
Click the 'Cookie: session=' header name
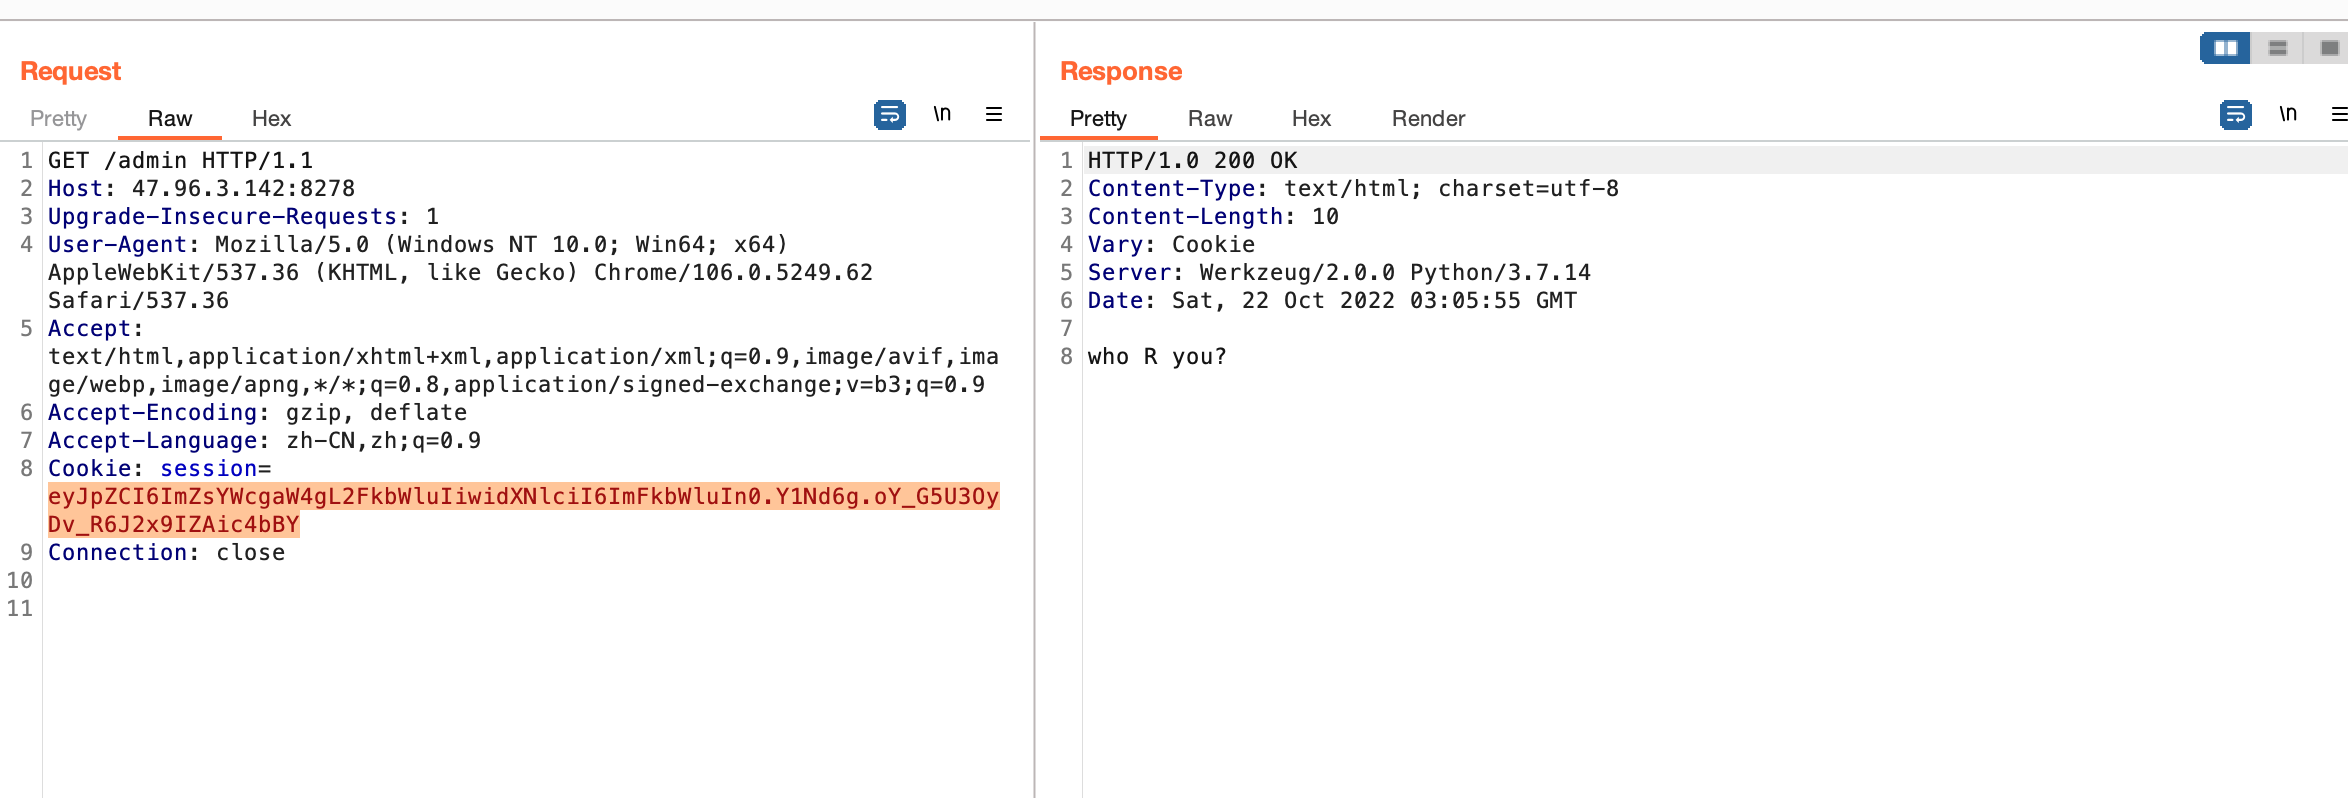coord(159,468)
